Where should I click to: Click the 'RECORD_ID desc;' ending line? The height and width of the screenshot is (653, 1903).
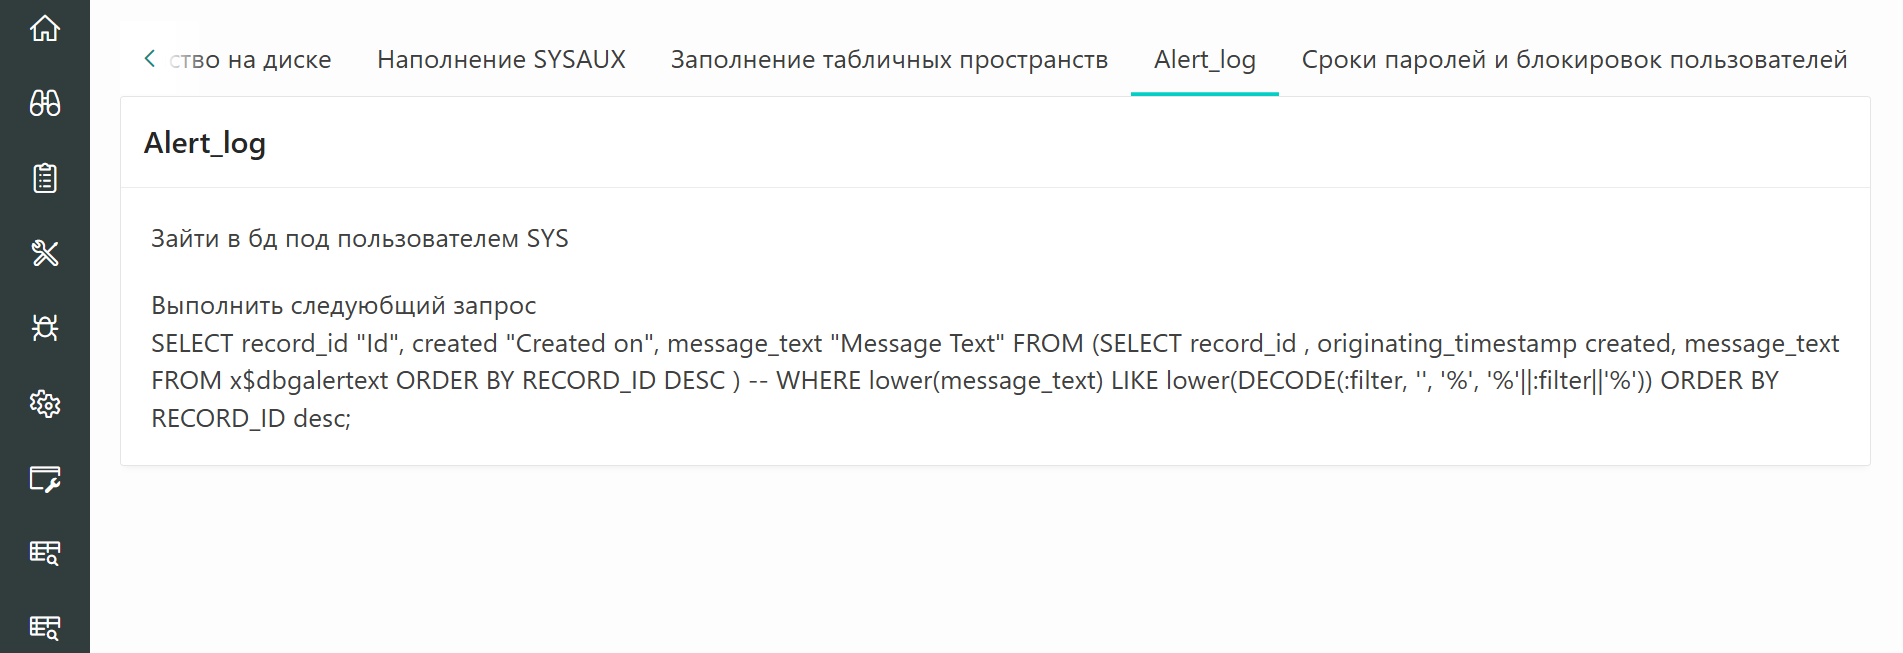[x=251, y=419]
